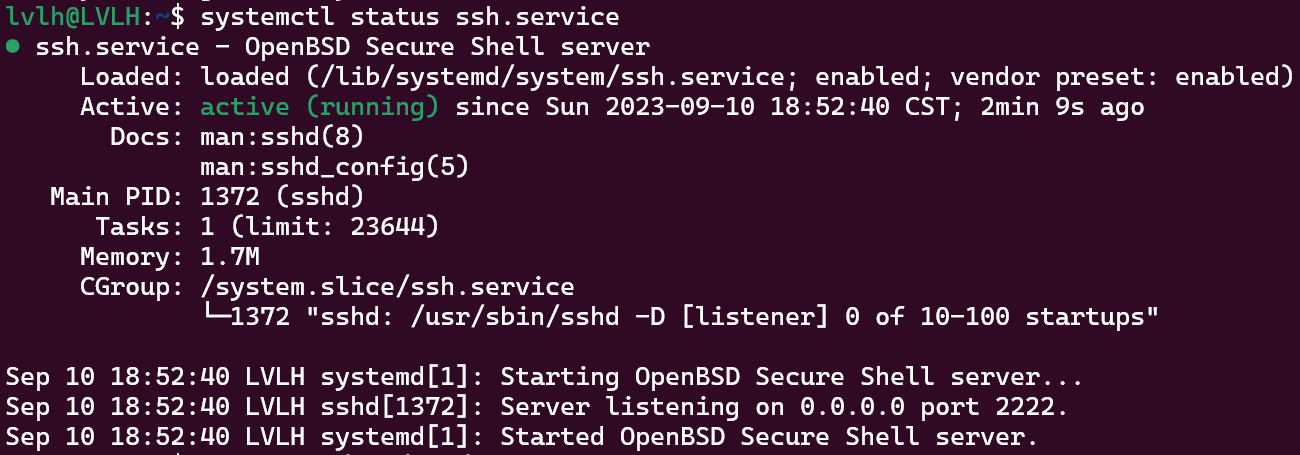Open the man:sshd_config(5) docs reference

pyautogui.click(x=334, y=167)
